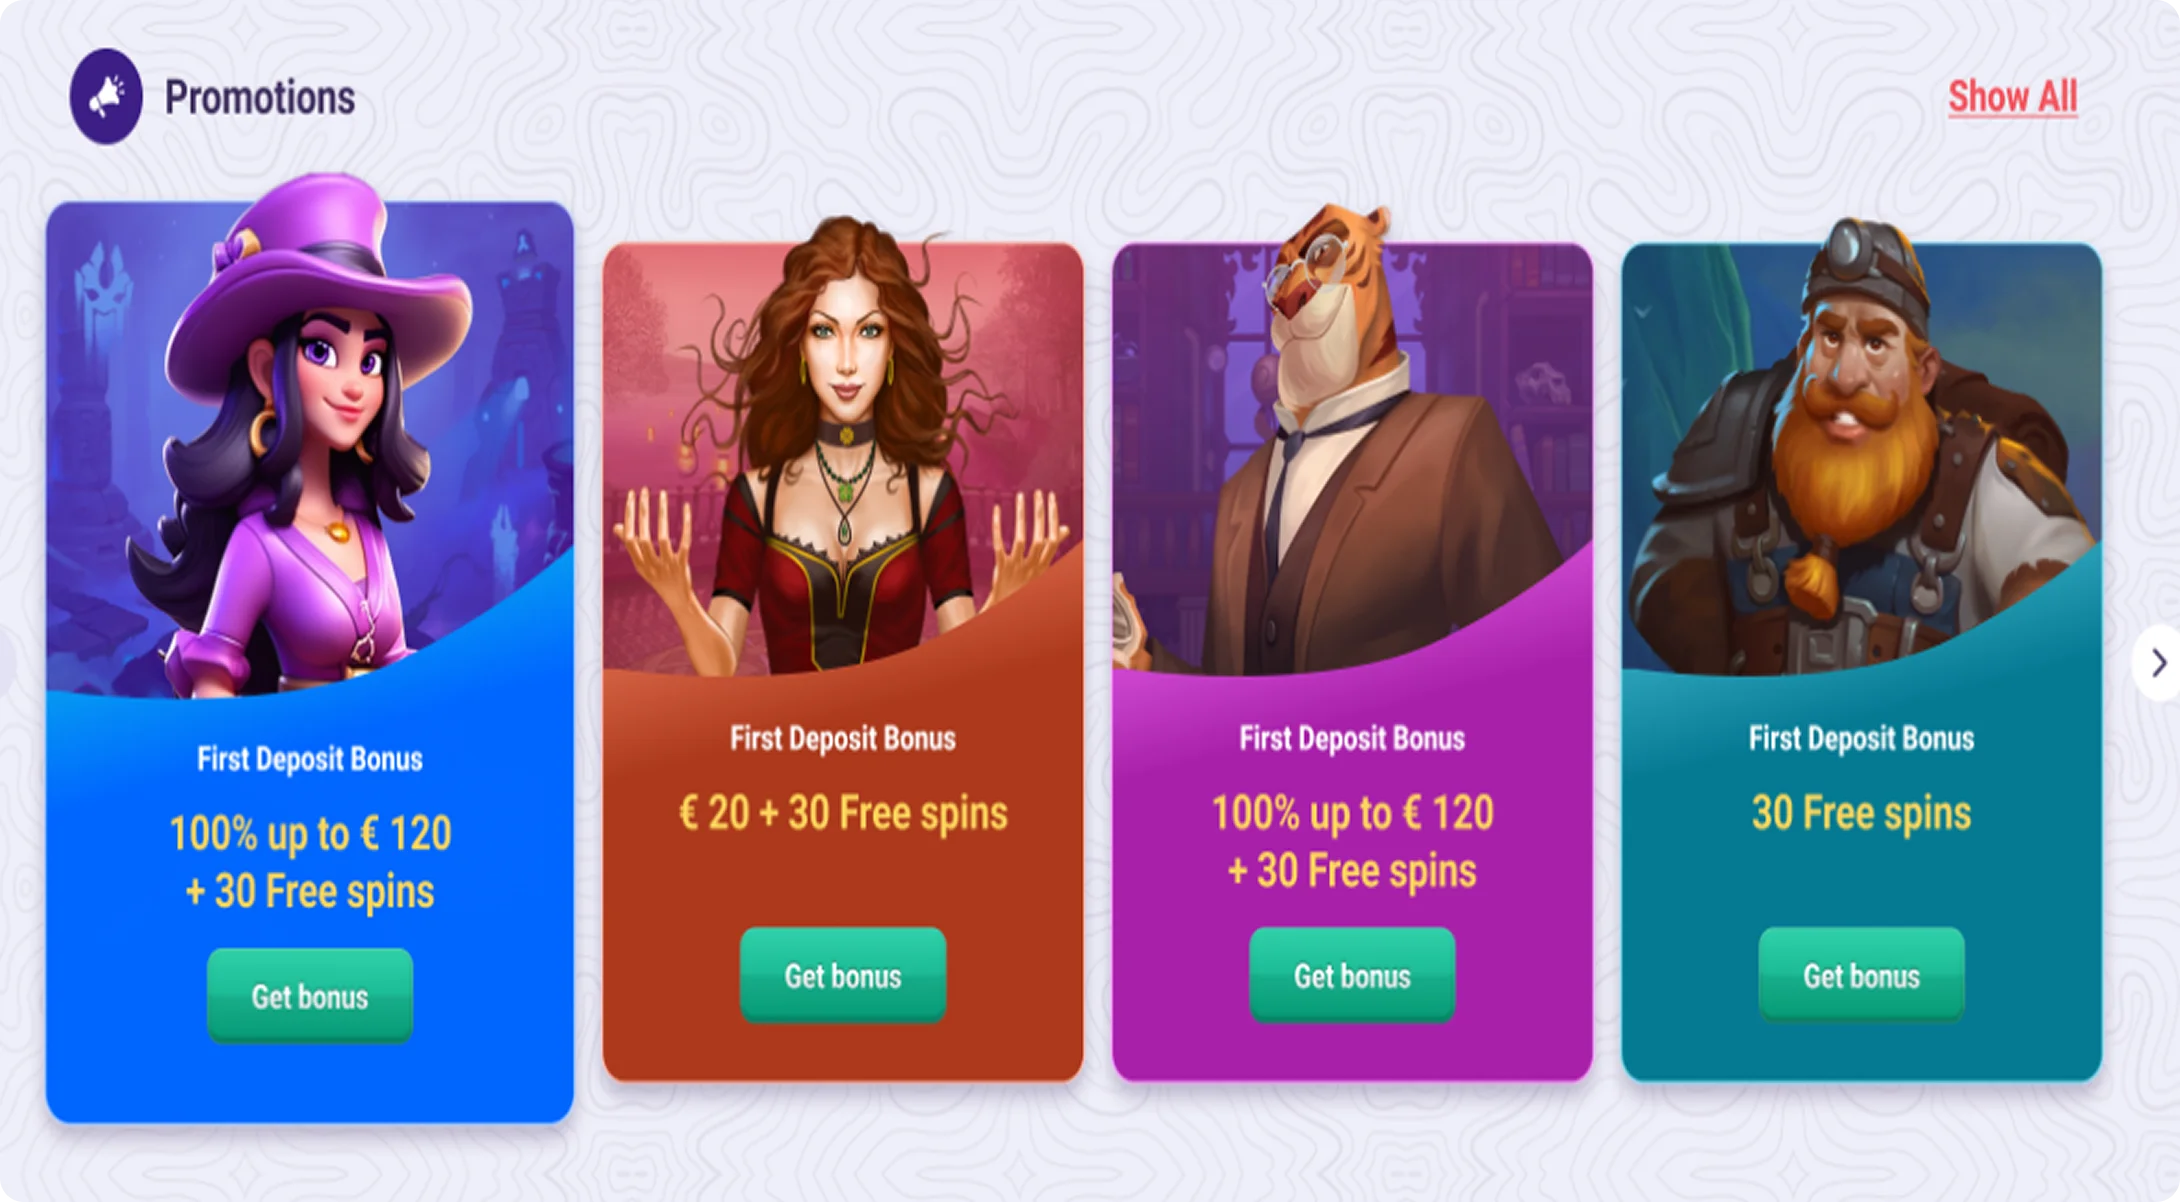Click 100% up to € 120 text on purple card

point(1352,812)
